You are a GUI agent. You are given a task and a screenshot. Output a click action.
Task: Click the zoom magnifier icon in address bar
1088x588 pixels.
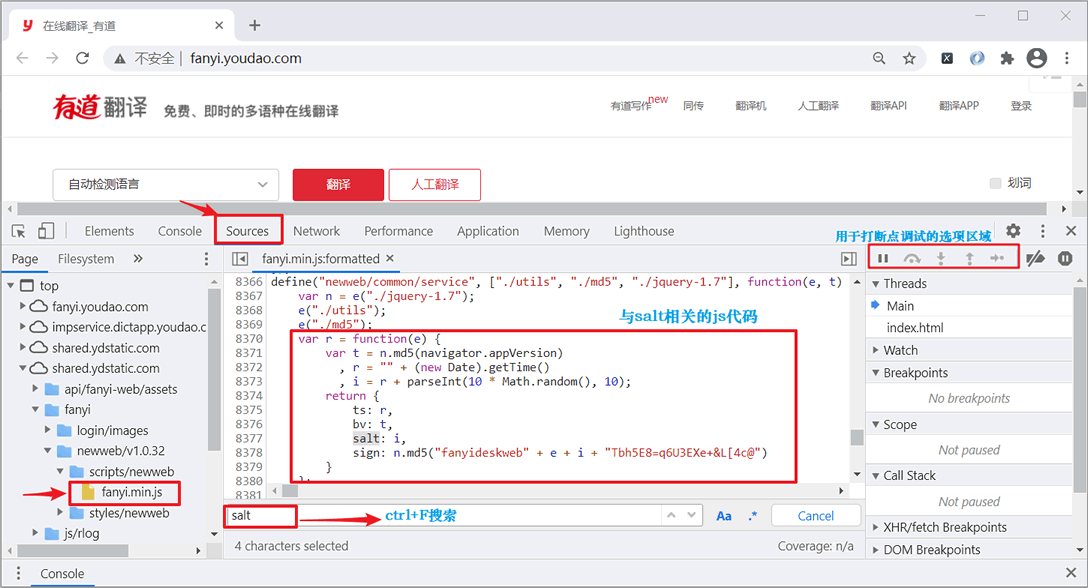coord(879,58)
